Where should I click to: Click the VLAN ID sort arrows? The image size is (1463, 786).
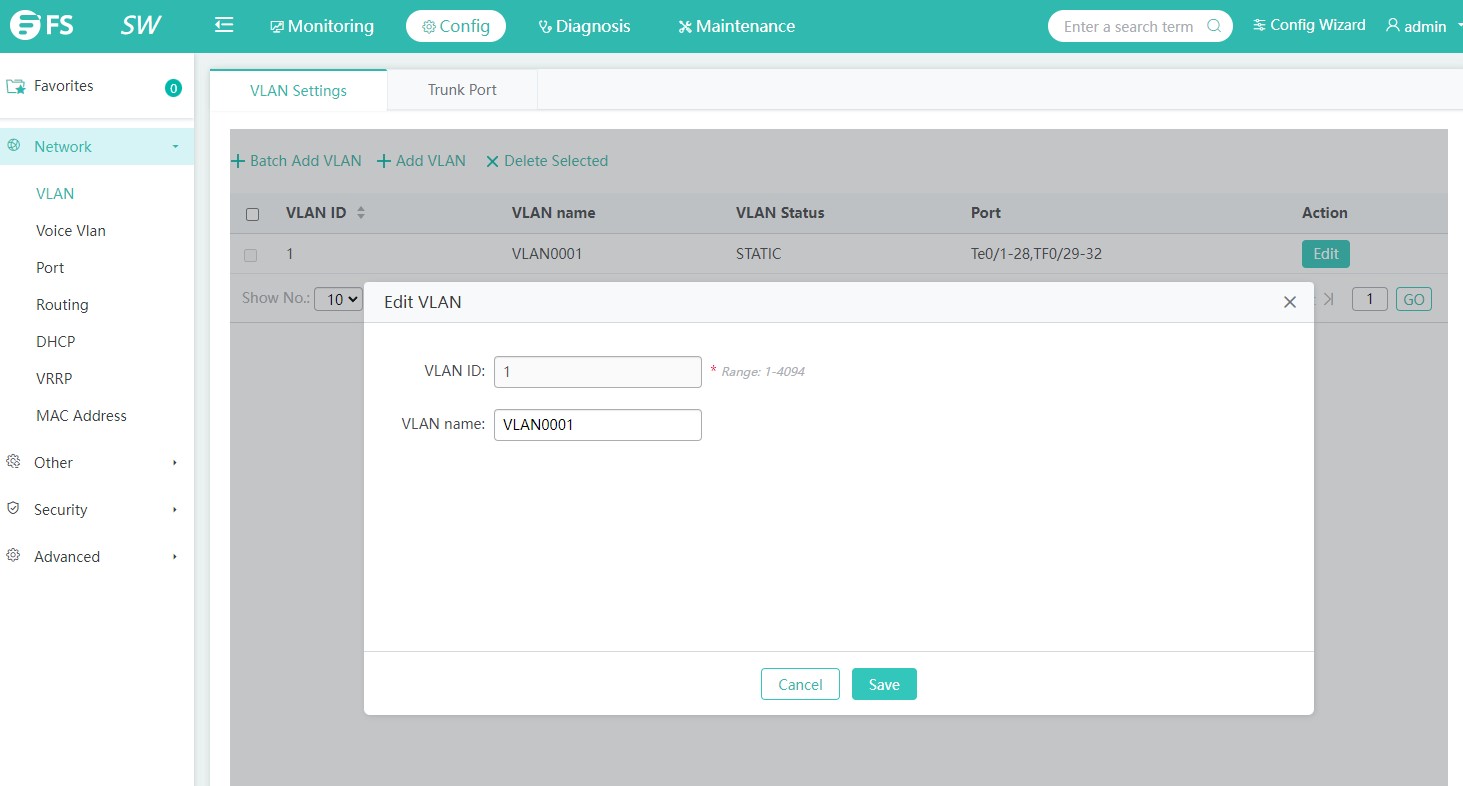click(x=361, y=213)
